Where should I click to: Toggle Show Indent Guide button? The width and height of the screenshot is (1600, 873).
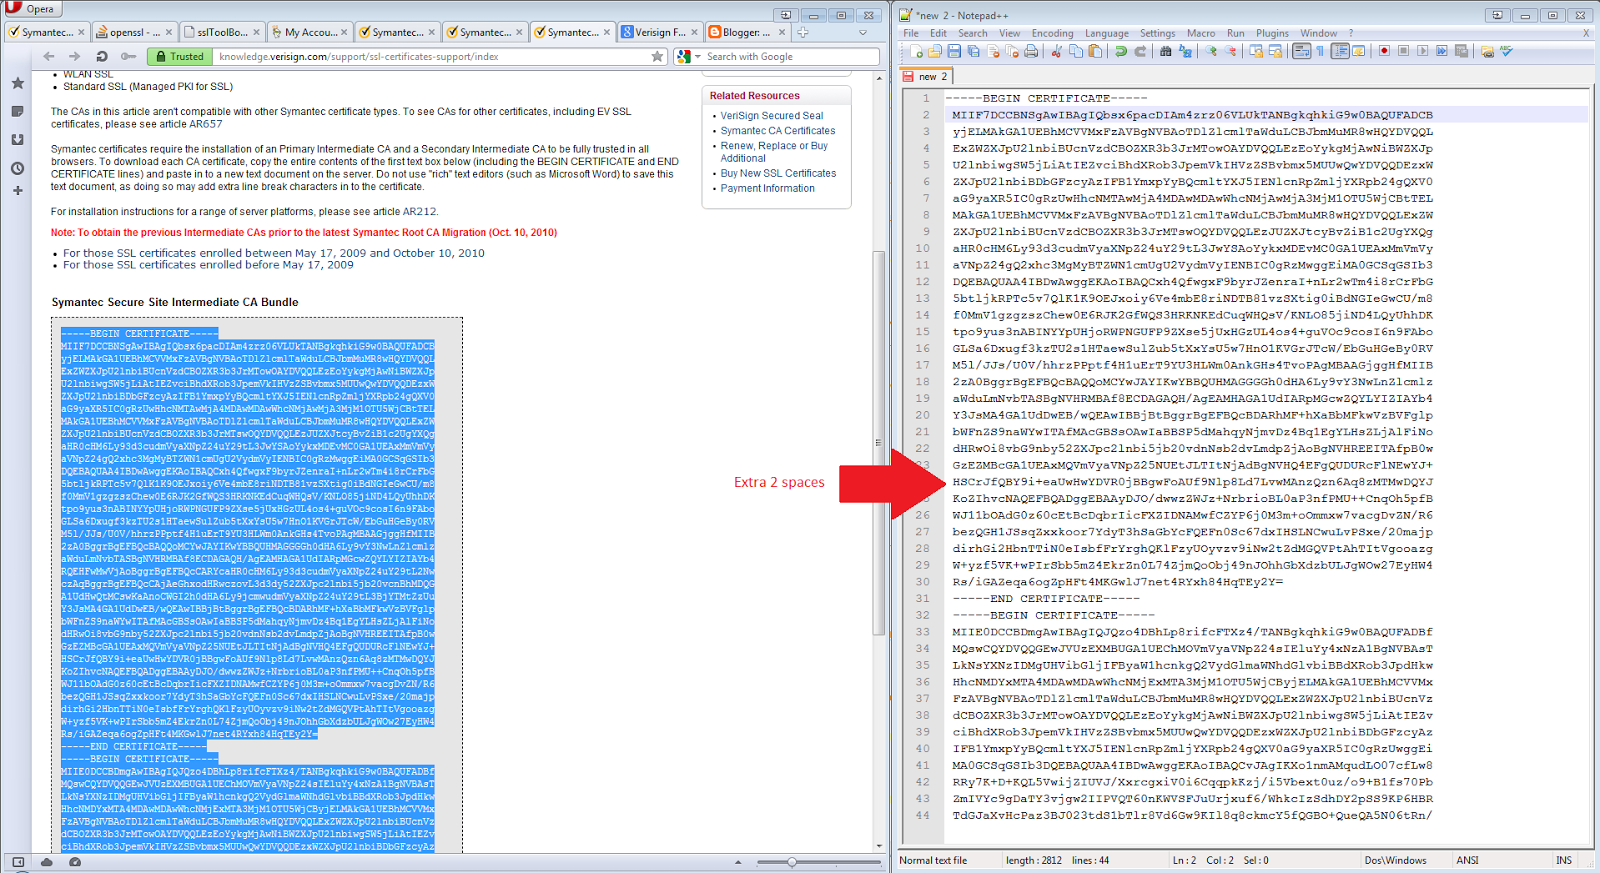pos(1340,51)
